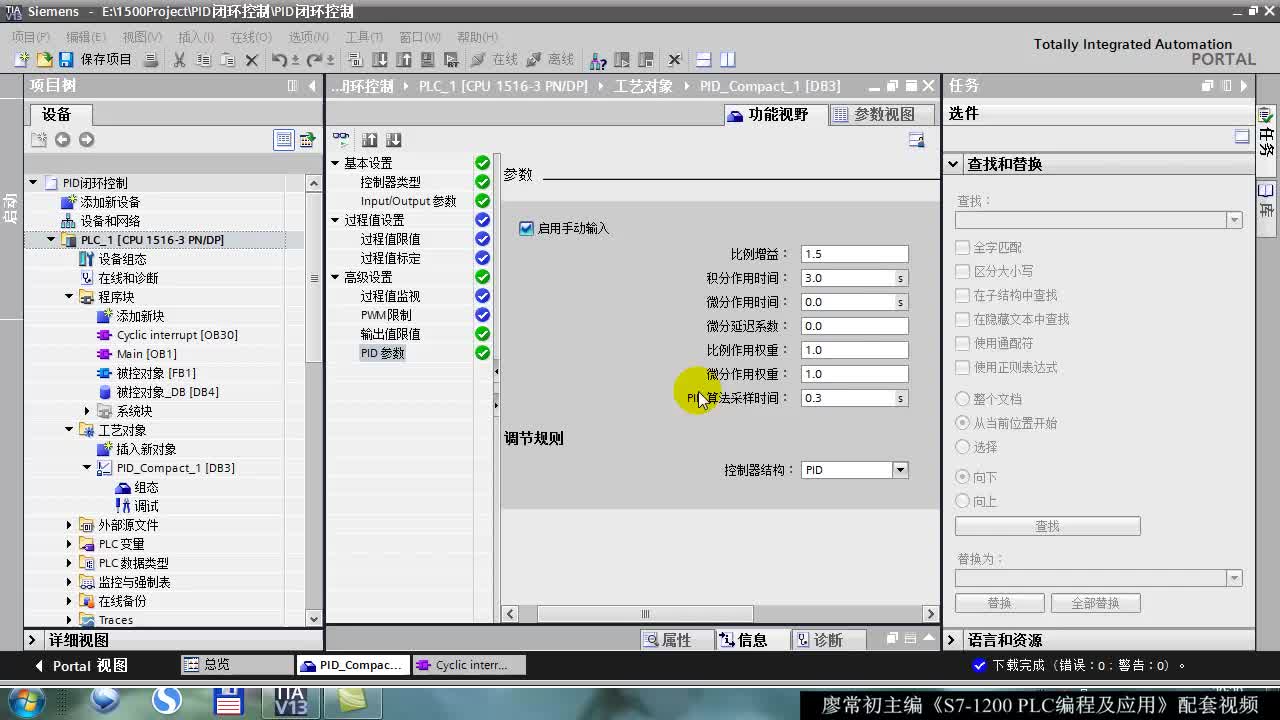Open the 视图 menu
This screenshot has width=1280, height=720.
[141, 37]
